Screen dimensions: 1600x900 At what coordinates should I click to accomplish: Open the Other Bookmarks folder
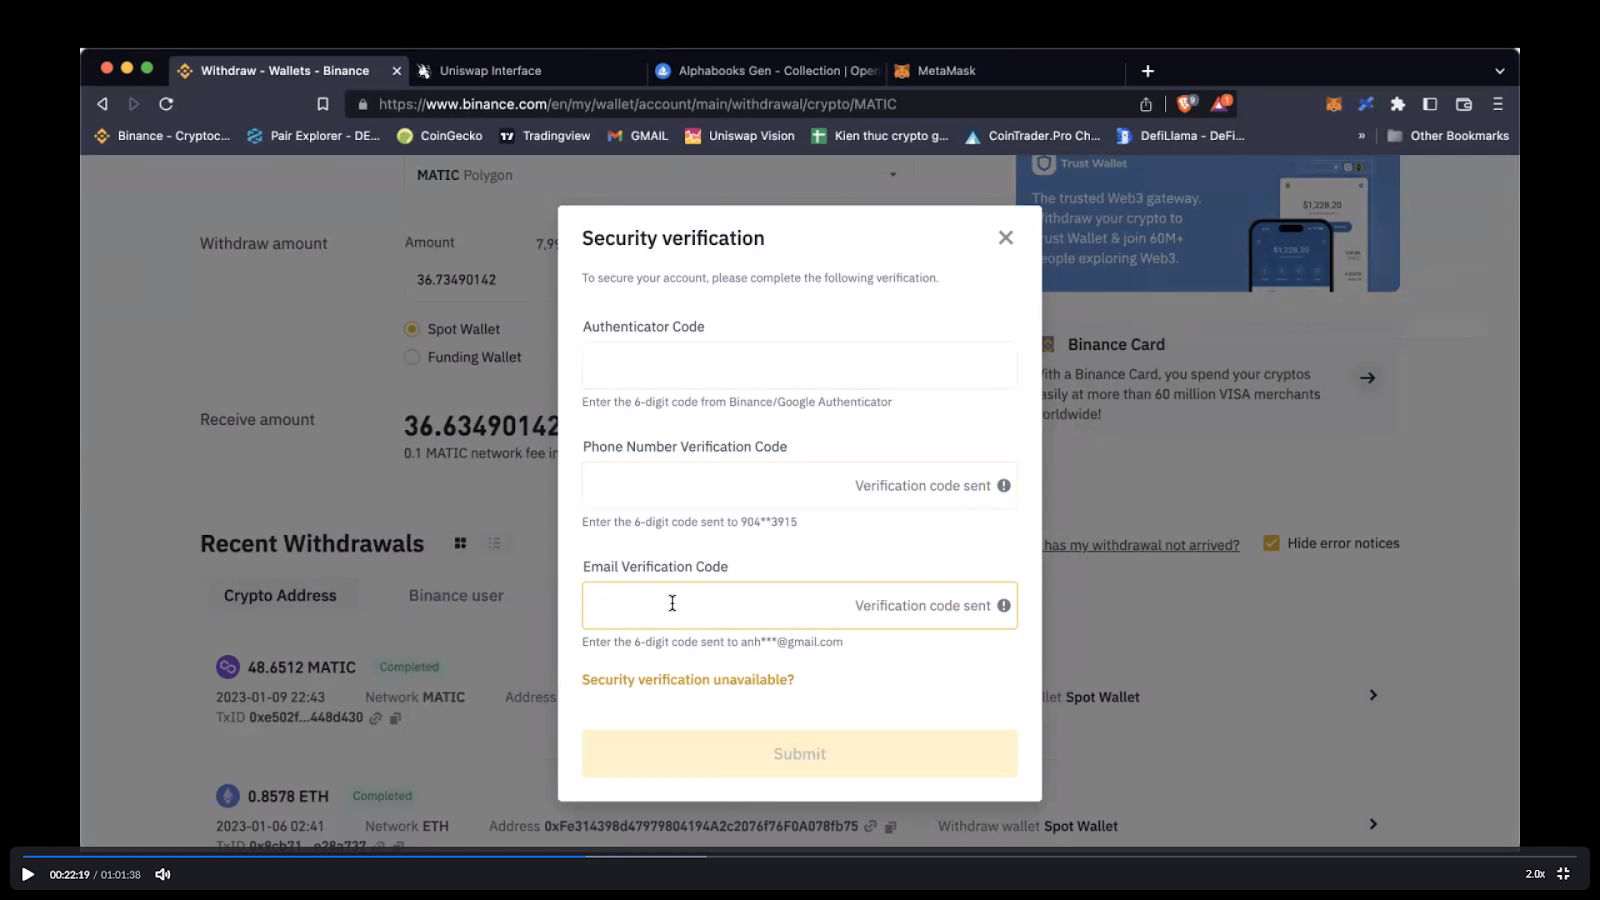tap(1448, 136)
